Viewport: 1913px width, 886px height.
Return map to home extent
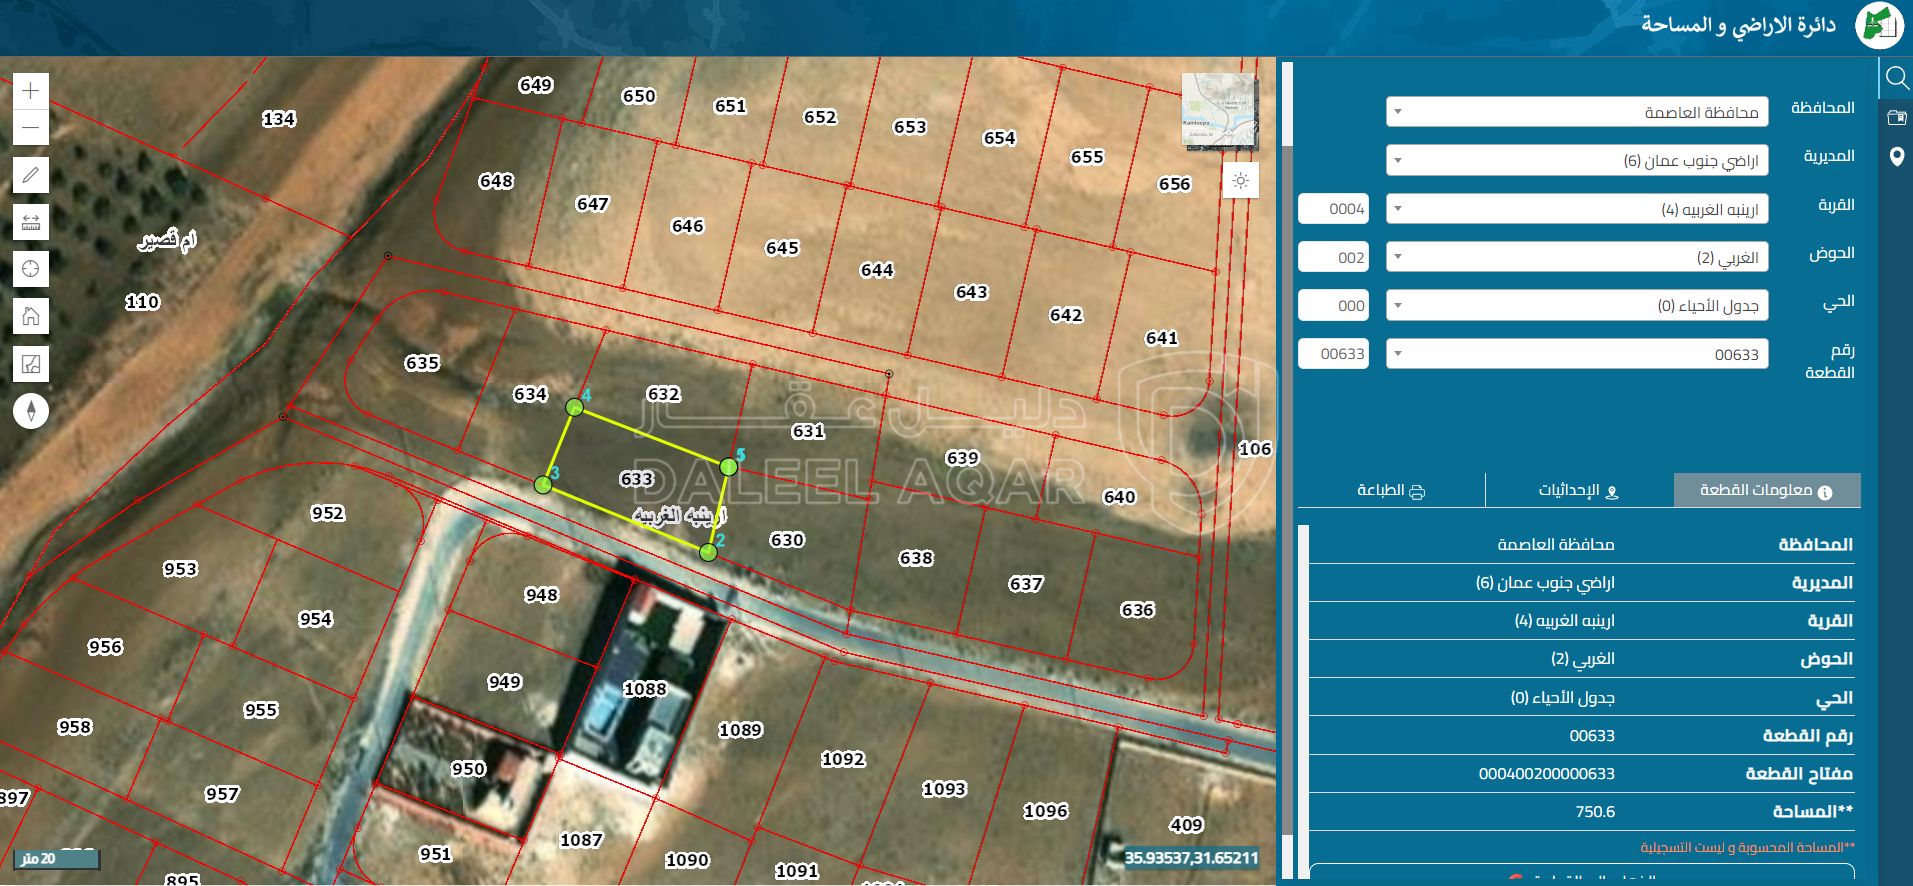[31, 317]
